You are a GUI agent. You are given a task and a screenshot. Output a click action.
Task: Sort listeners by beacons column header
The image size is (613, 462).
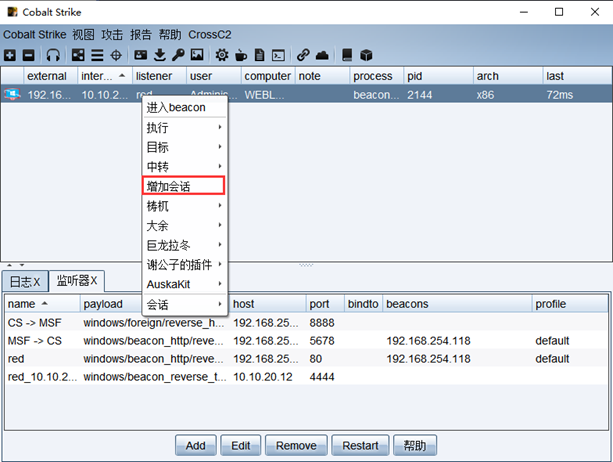tap(457, 304)
